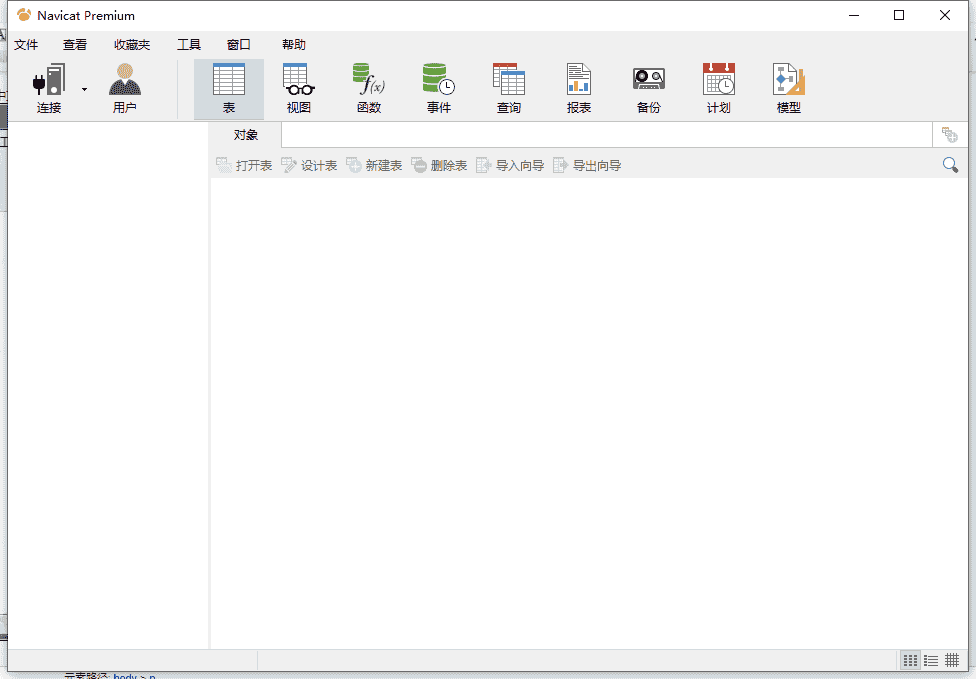Expand the 连接 dropdown arrow
The image size is (976, 679).
pos(84,90)
